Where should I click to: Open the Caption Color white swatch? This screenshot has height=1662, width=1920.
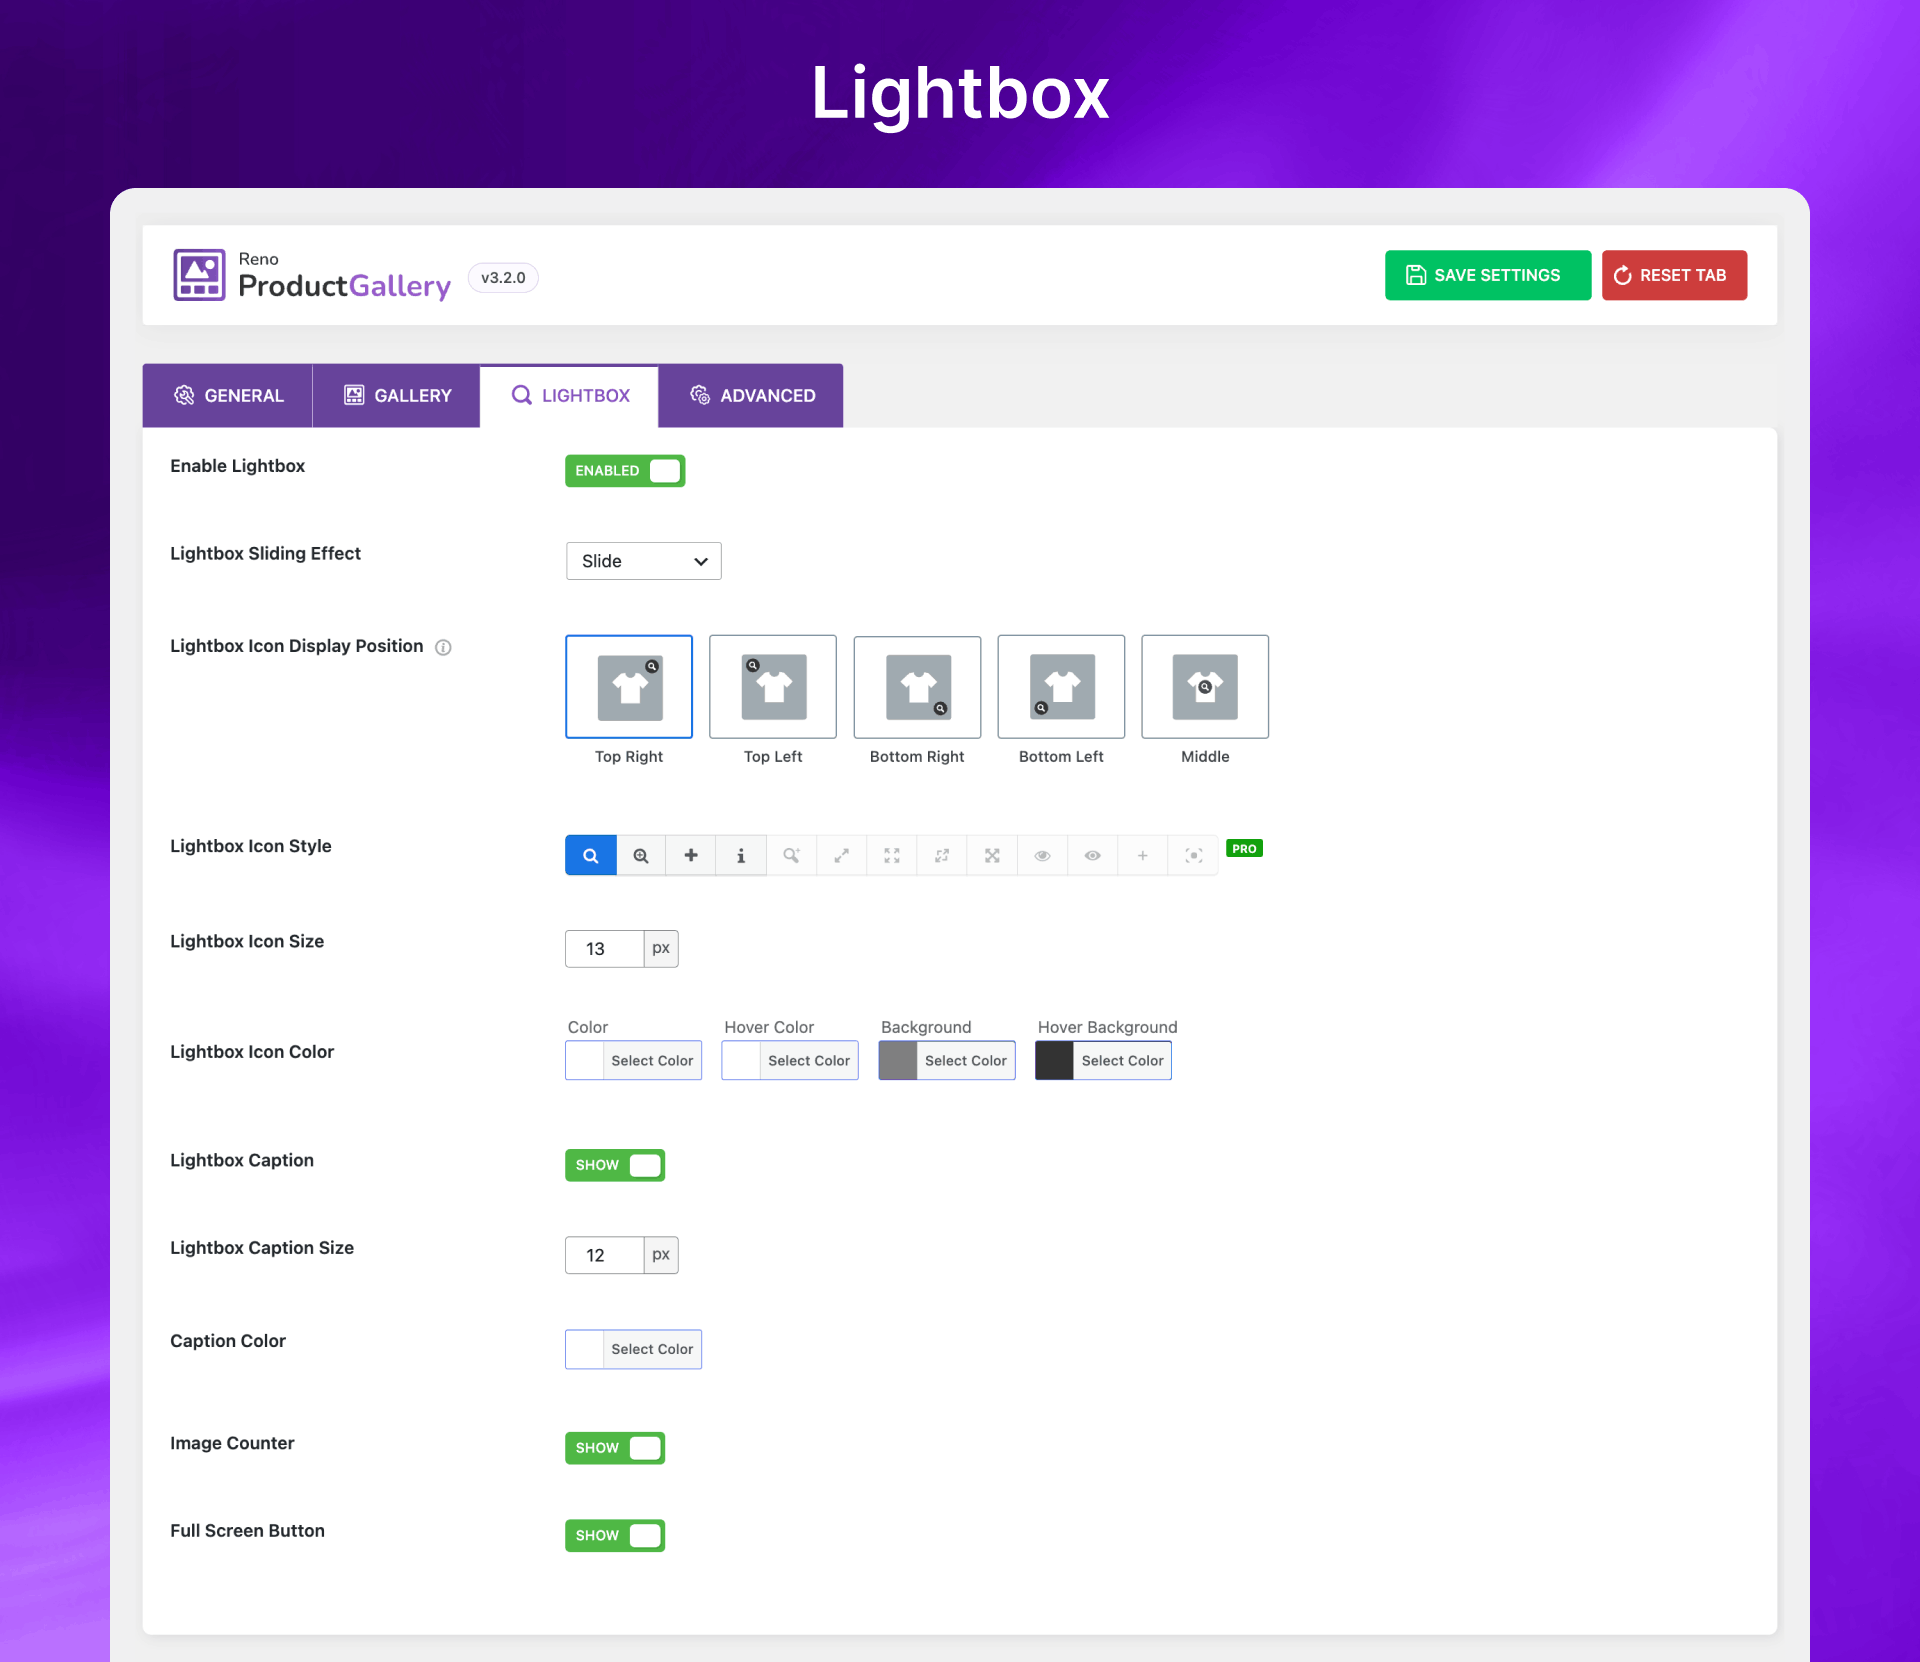[585, 1350]
